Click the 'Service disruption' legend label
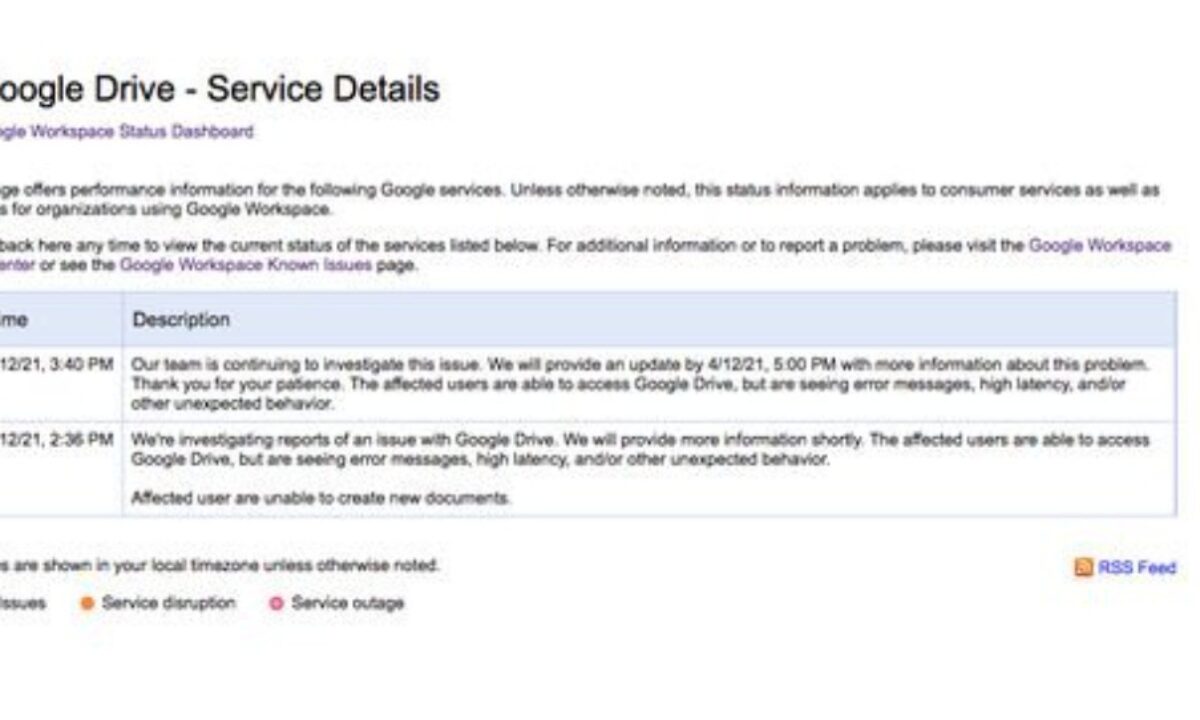 [x=168, y=603]
